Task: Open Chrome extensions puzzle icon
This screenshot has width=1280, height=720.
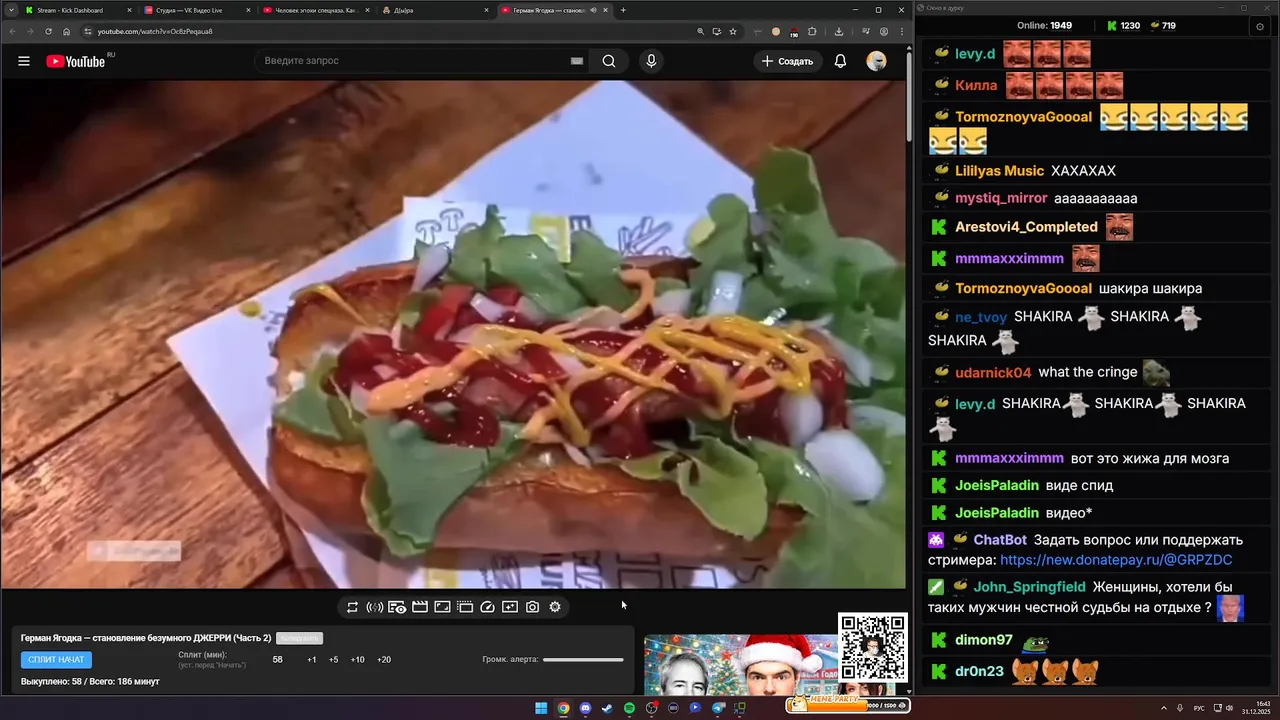Action: point(812,31)
